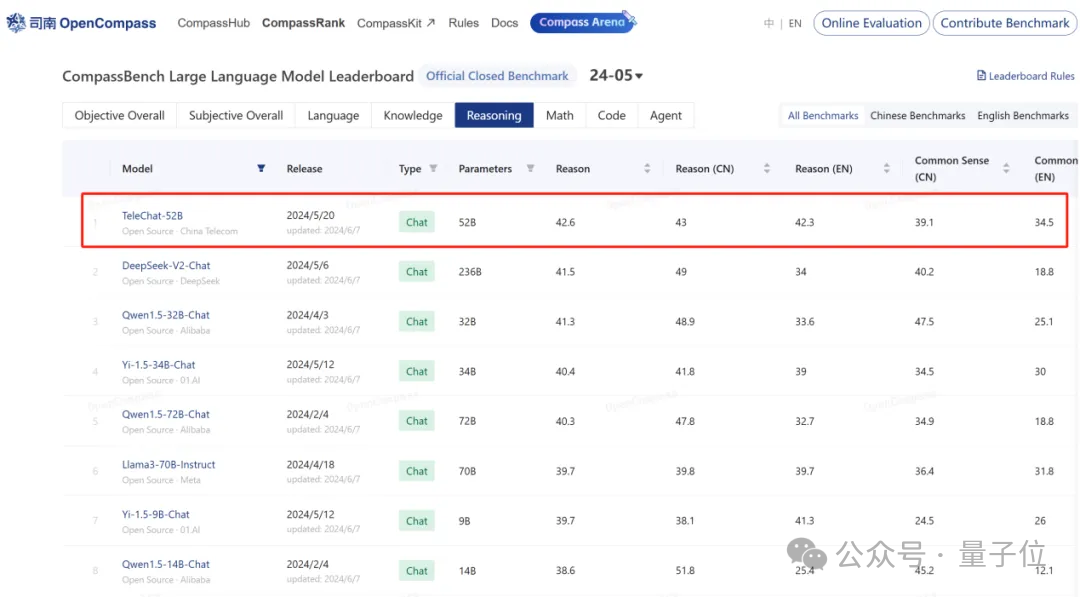Switch language to EN
Image resolution: width=1080 pixels, height=597 pixels.
[795, 23]
